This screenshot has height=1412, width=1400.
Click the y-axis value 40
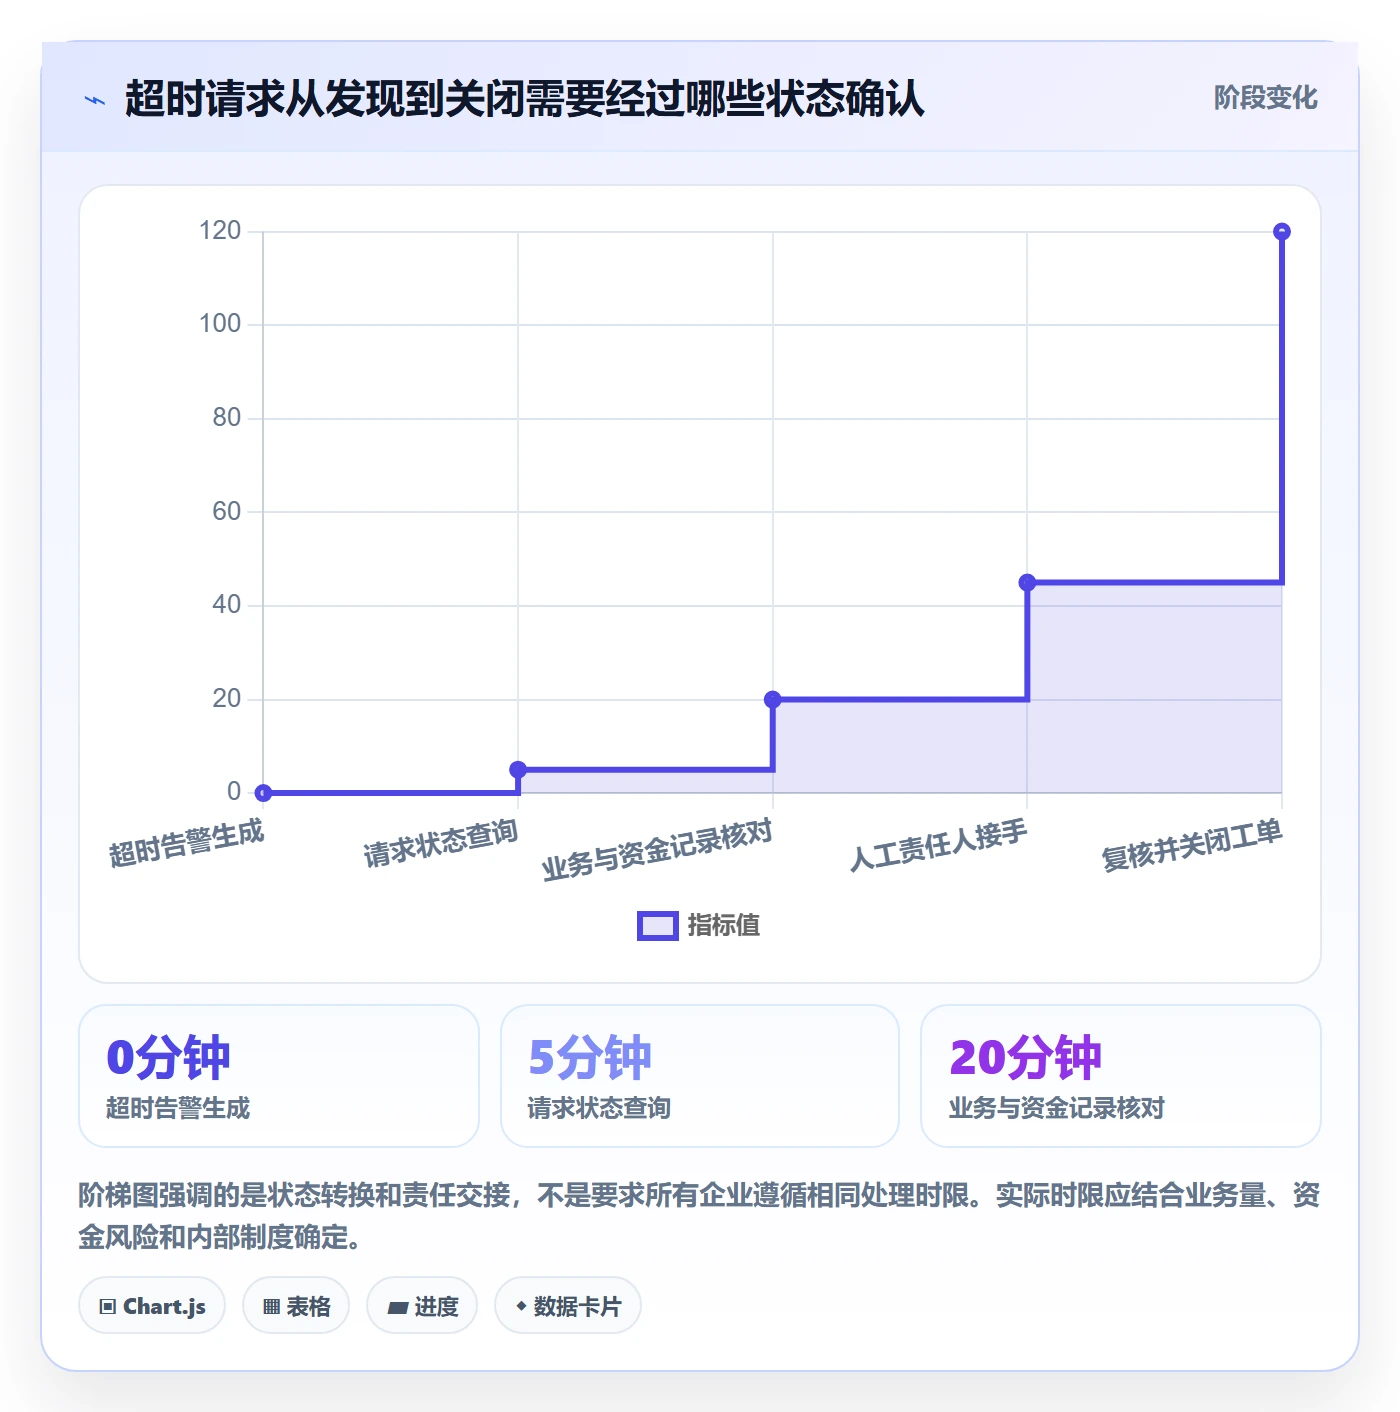tap(227, 605)
